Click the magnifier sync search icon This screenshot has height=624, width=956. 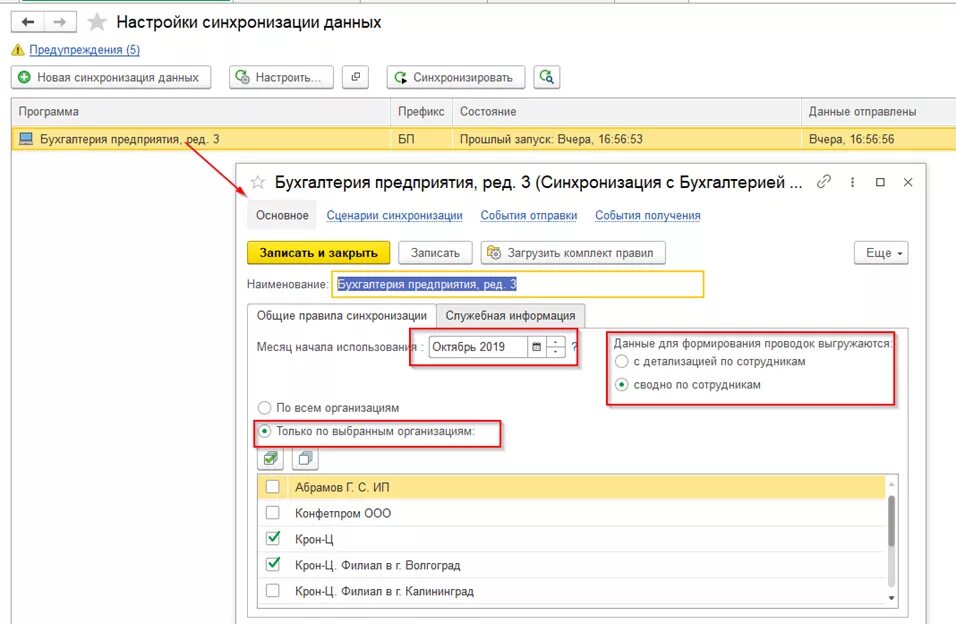click(546, 77)
